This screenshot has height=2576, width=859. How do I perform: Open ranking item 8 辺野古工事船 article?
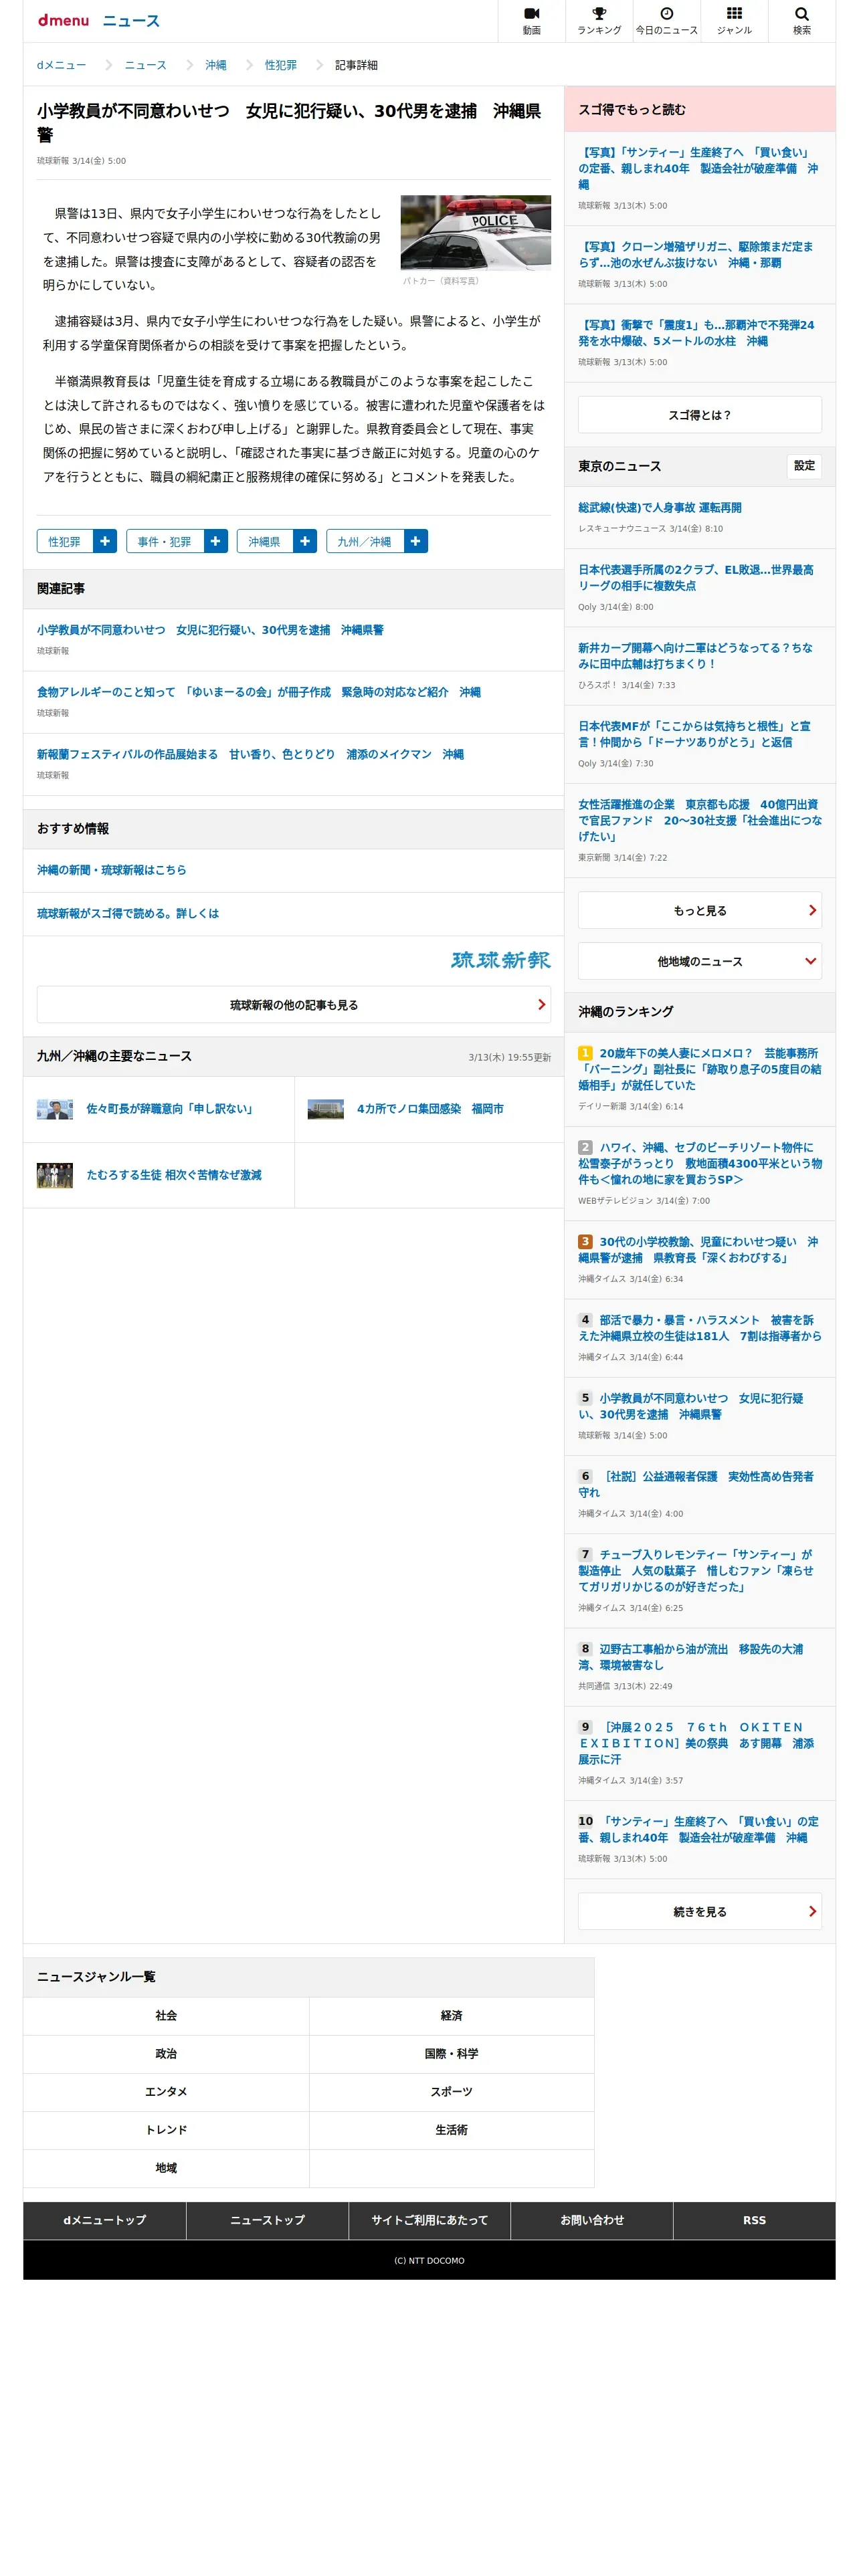tap(691, 1657)
